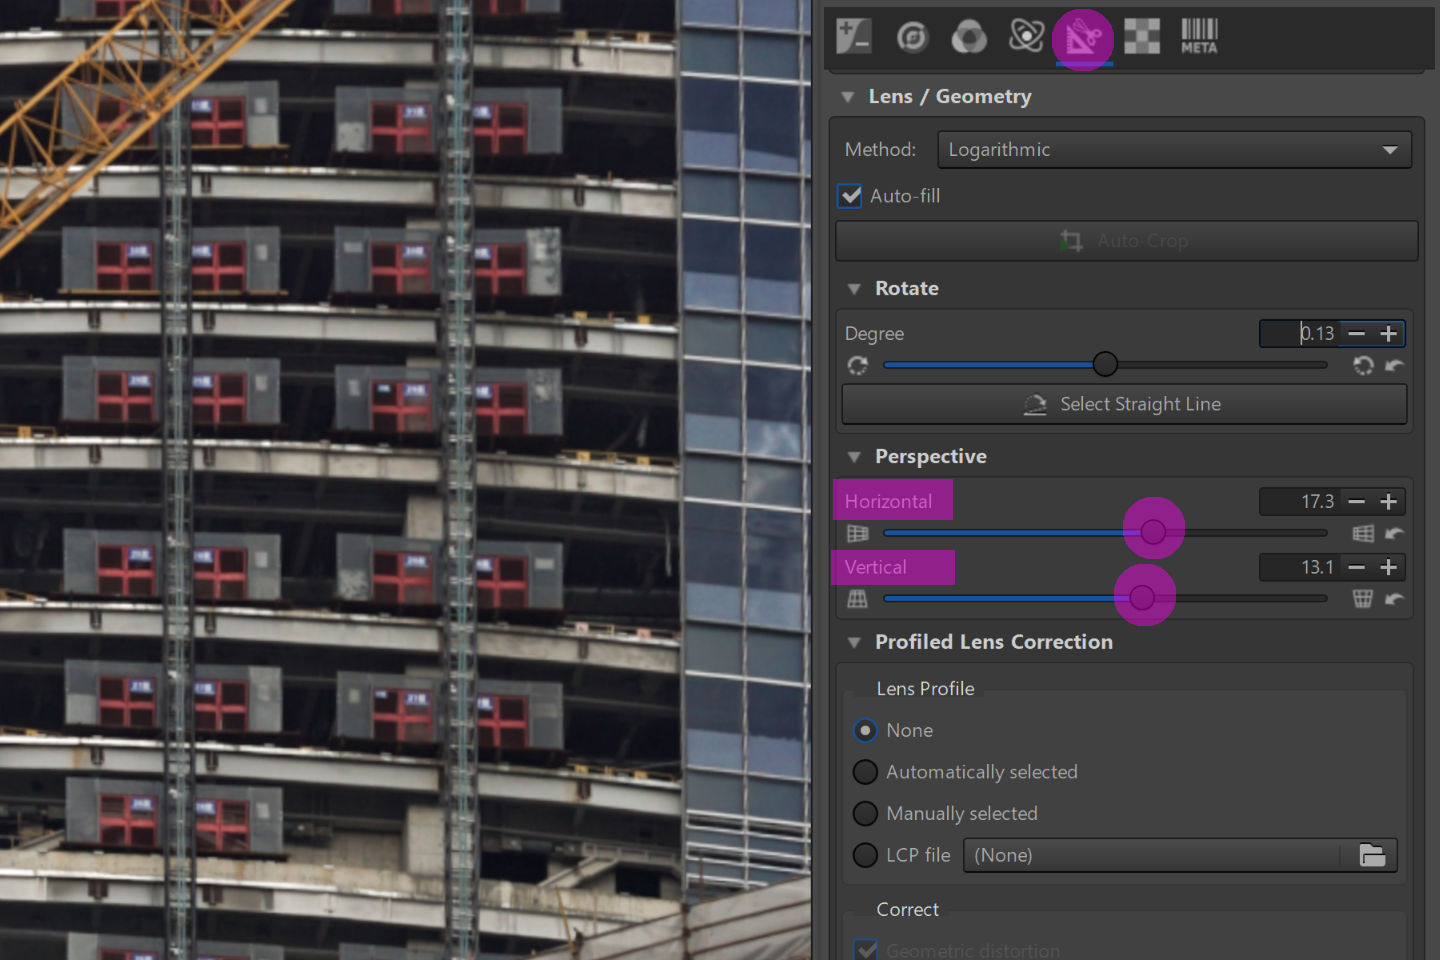
Task: Collapse the Profiled Lens Correction section
Action: pos(854,643)
